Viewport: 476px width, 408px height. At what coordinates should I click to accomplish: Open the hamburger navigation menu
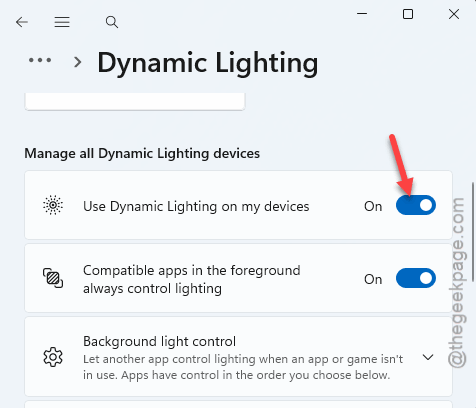coord(62,22)
